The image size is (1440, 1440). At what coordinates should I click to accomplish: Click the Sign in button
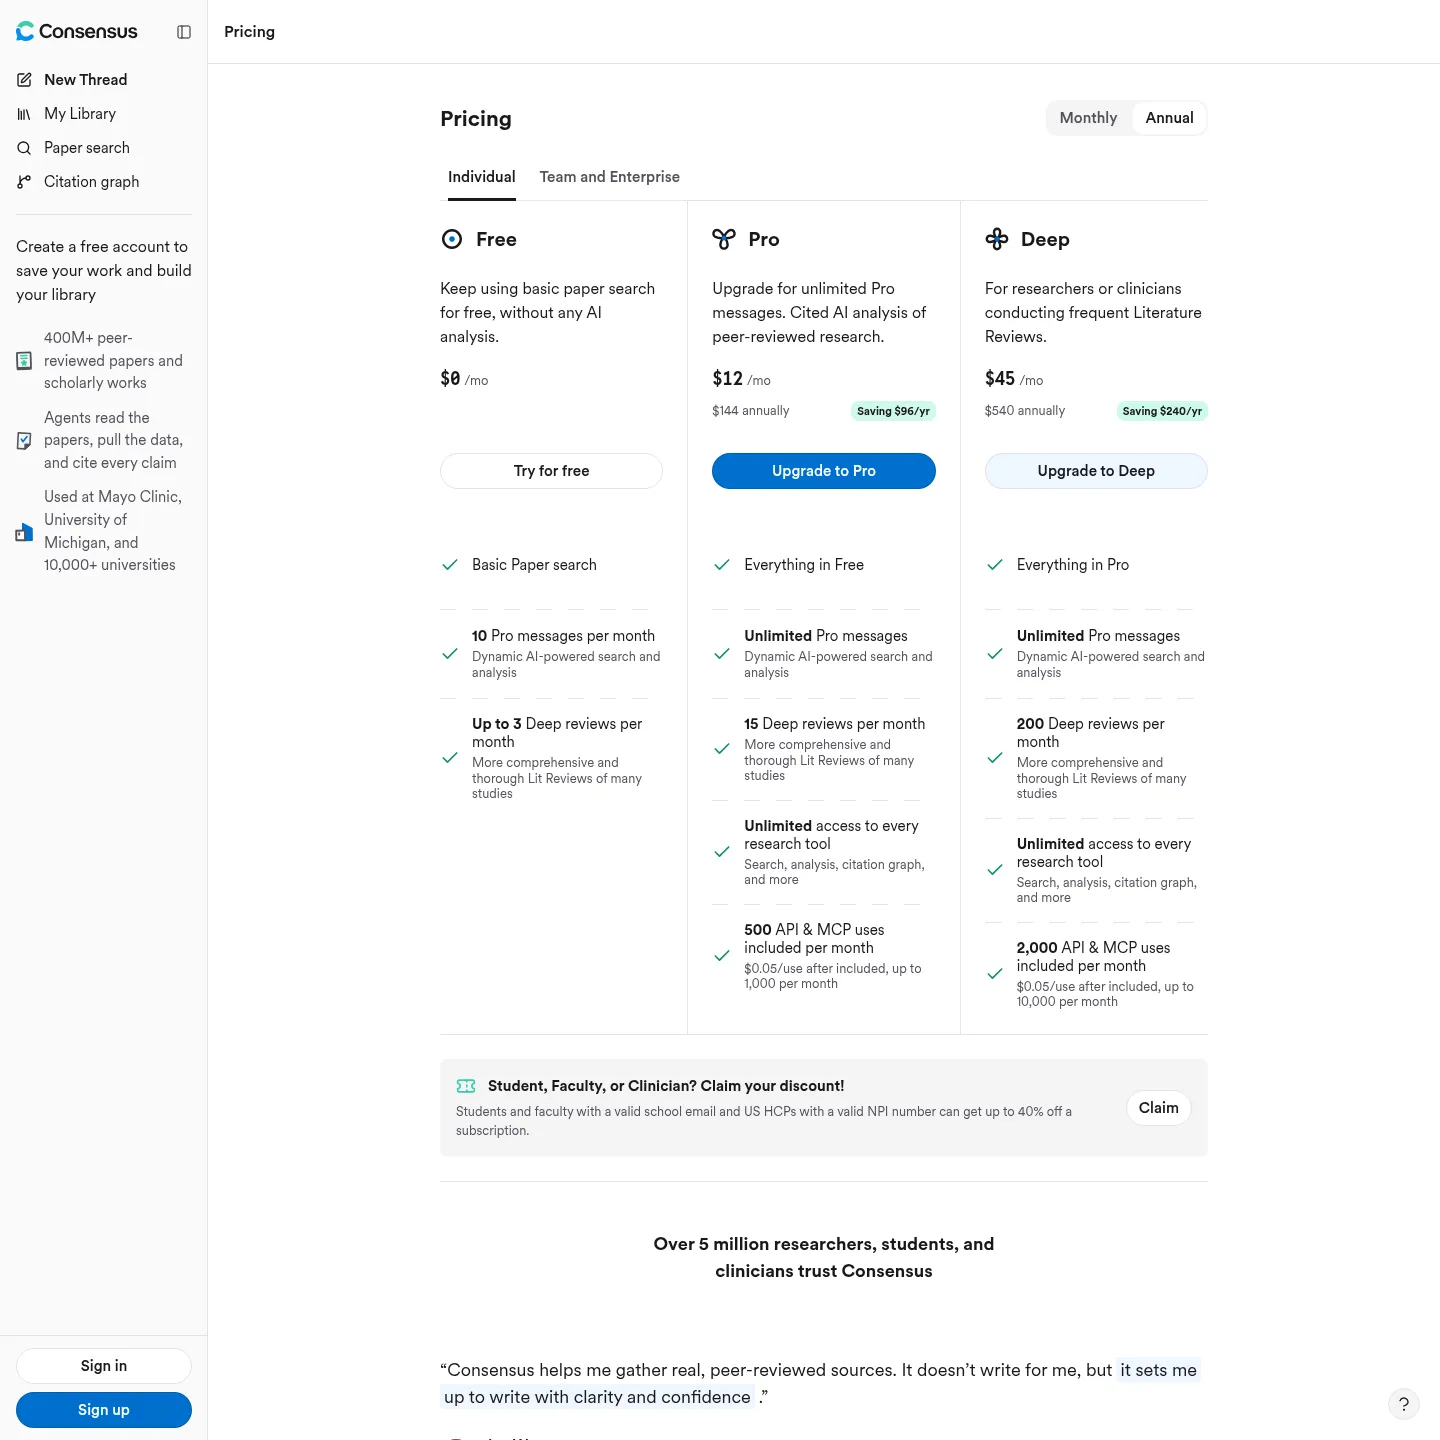pyautogui.click(x=104, y=1366)
